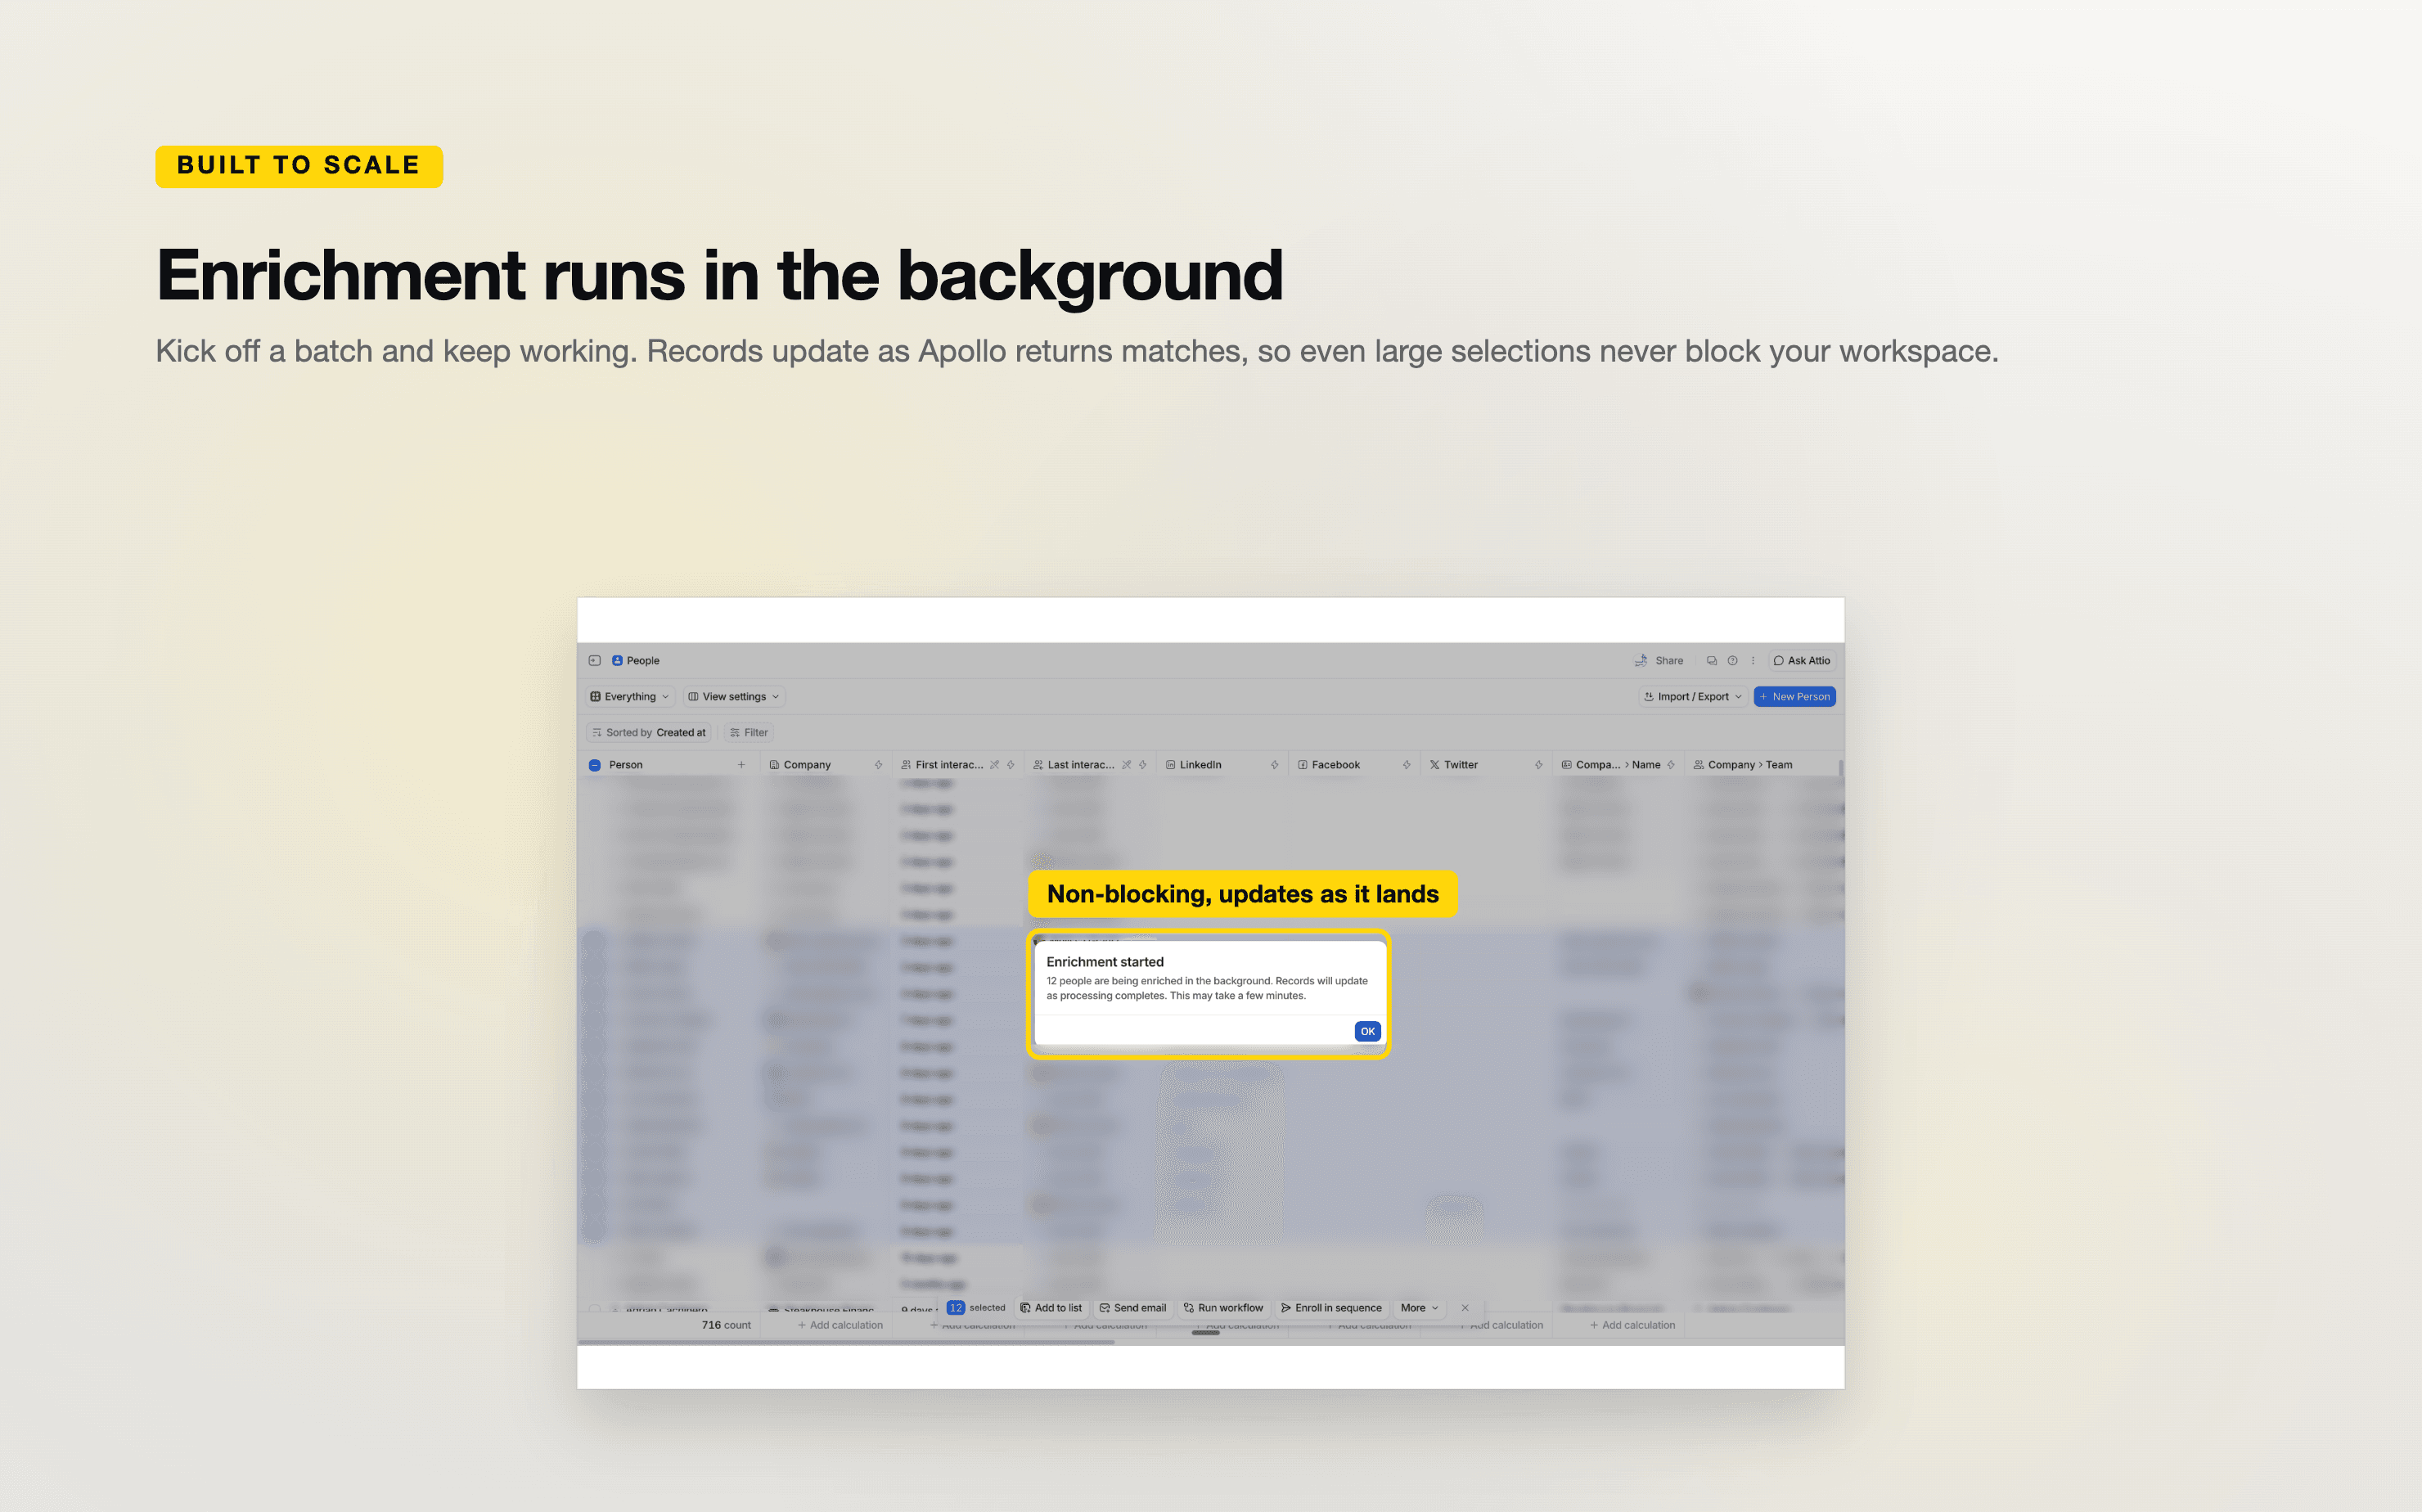Click Add to list in selection bar
The height and width of the screenshot is (1512, 2422).
coord(1051,1307)
